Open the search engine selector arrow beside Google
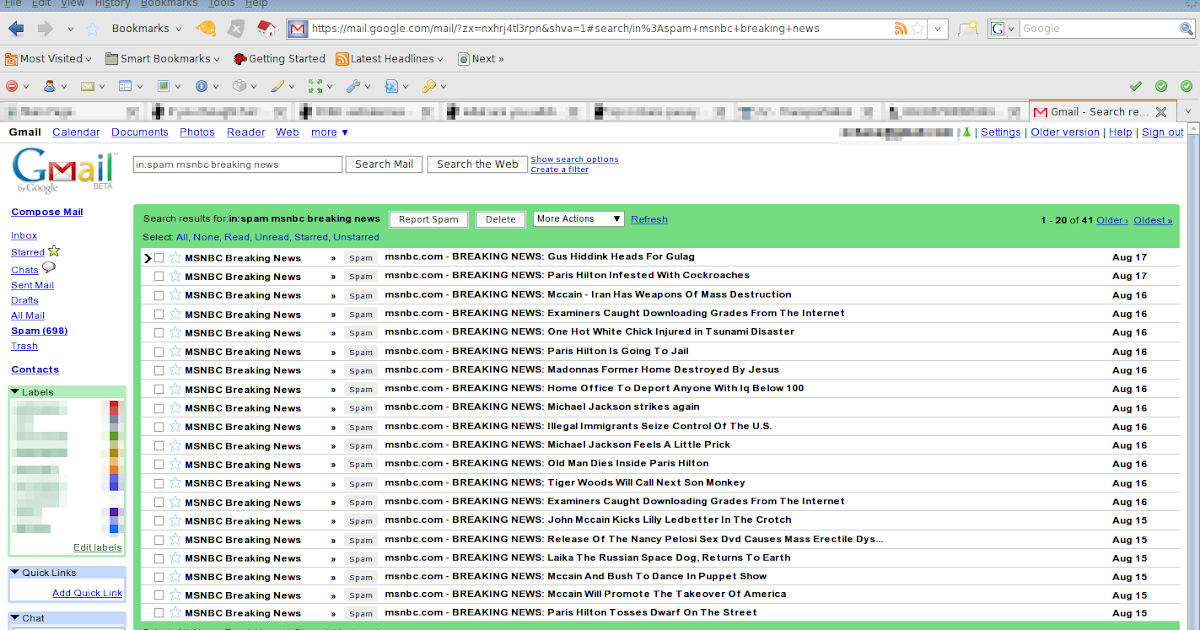This screenshot has height=630, width=1200. tap(1011, 28)
